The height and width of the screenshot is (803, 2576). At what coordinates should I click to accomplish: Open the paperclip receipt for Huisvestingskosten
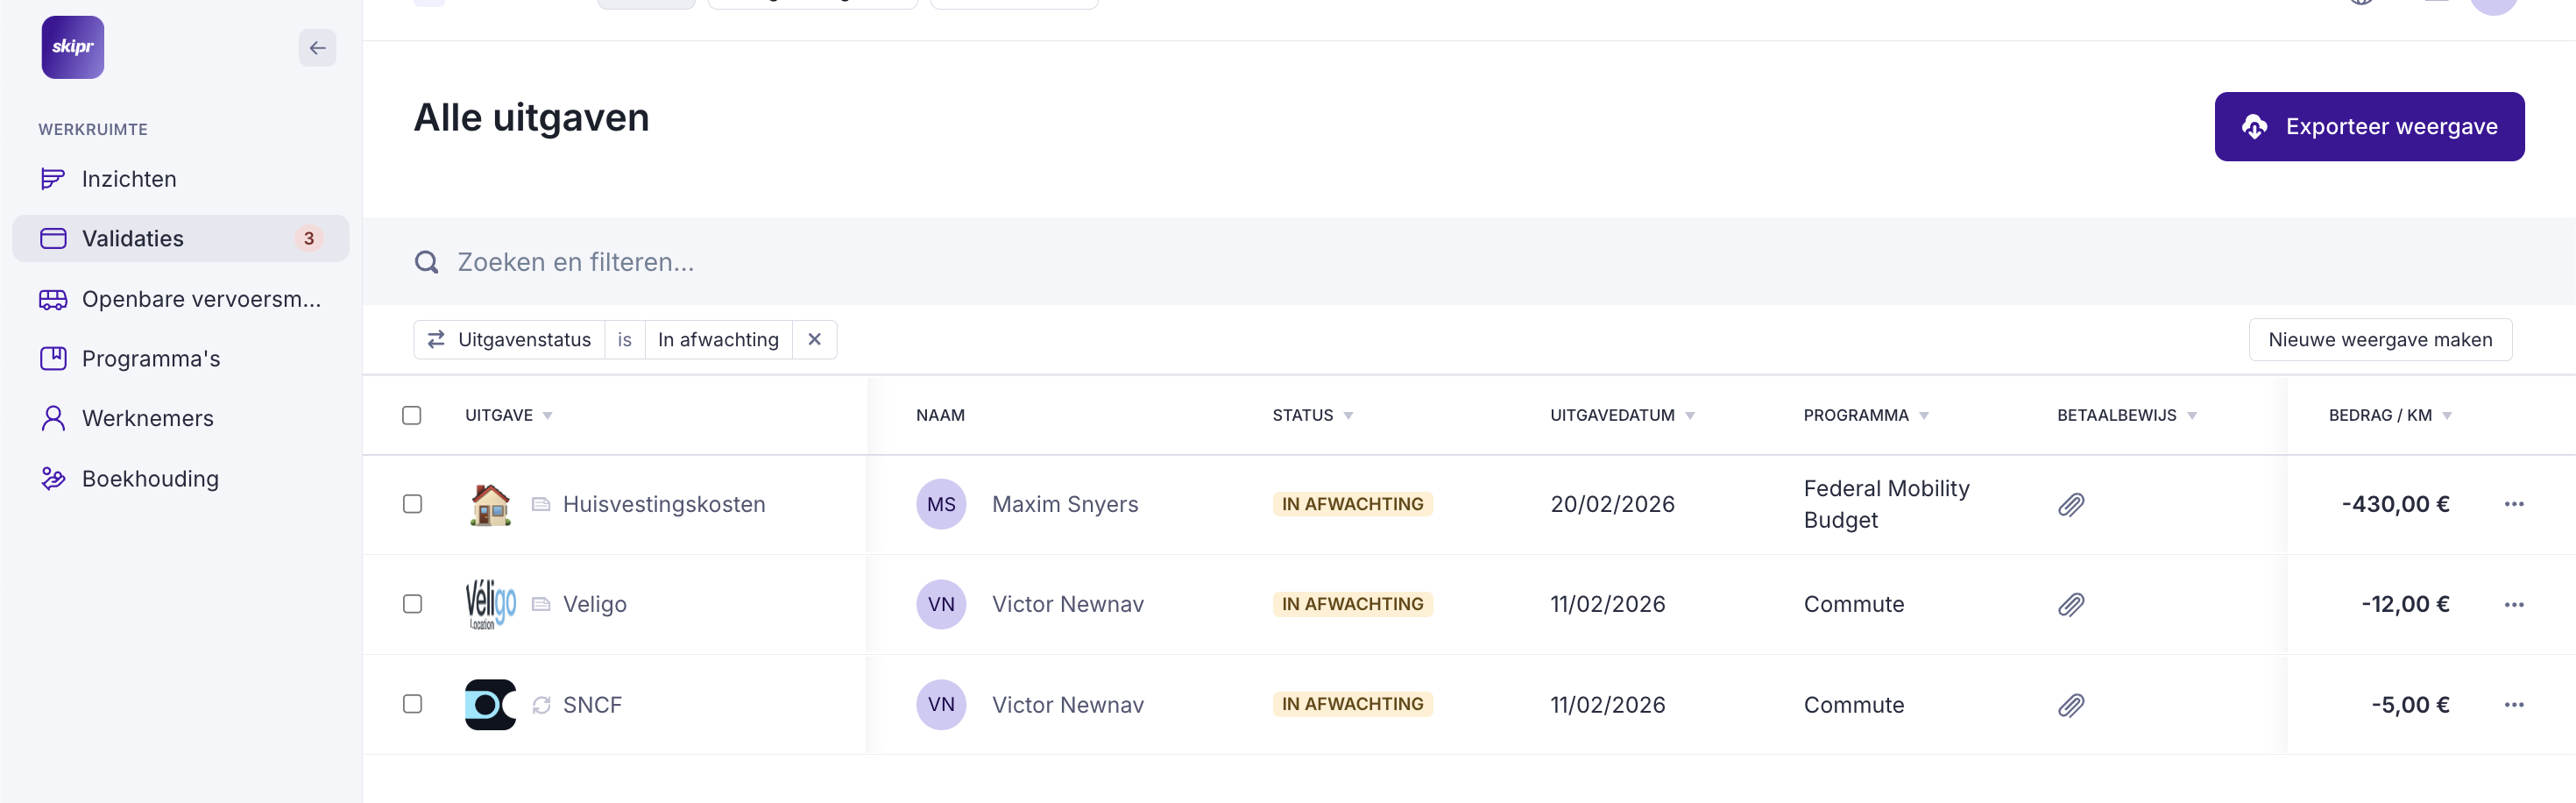pos(2070,505)
